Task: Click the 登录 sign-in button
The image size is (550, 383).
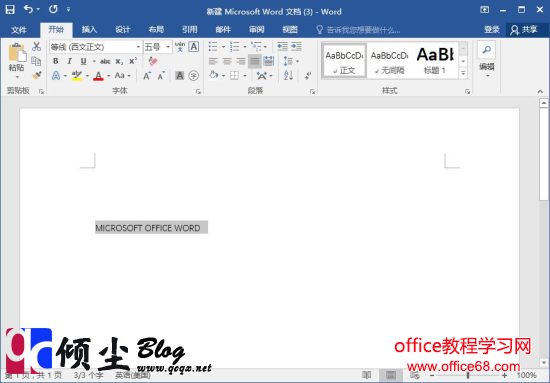Action: coord(492,30)
